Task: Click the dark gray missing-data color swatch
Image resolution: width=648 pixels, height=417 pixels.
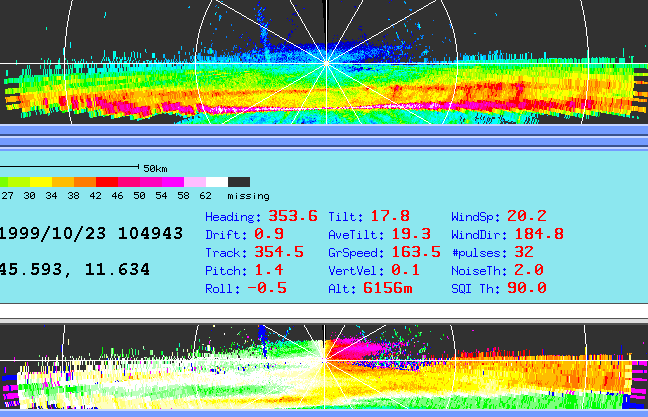Action: (239, 182)
